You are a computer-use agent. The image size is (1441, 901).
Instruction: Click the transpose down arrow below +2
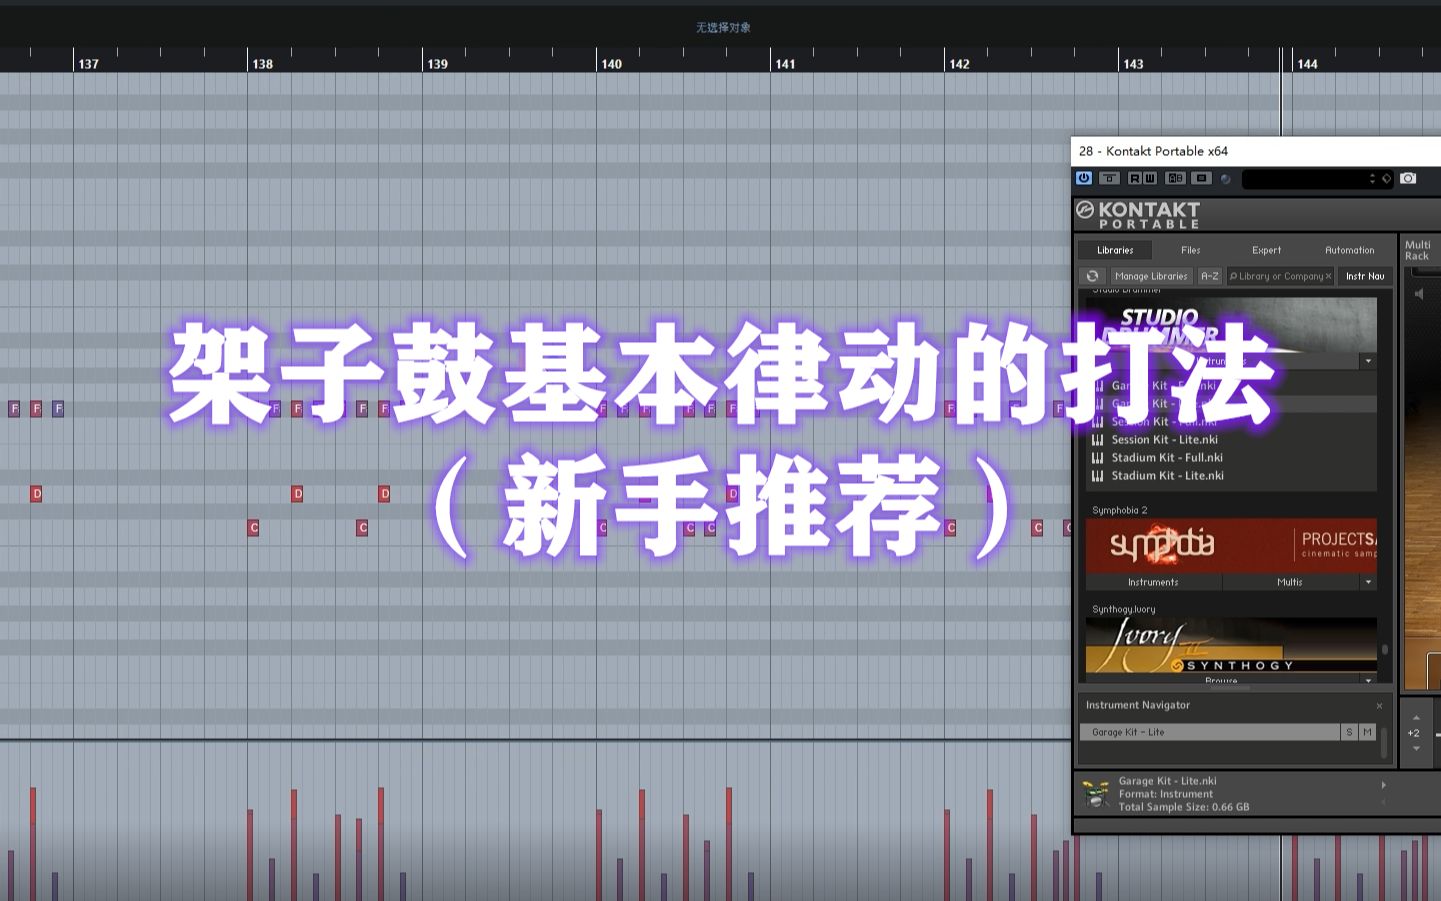[1414, 748]
